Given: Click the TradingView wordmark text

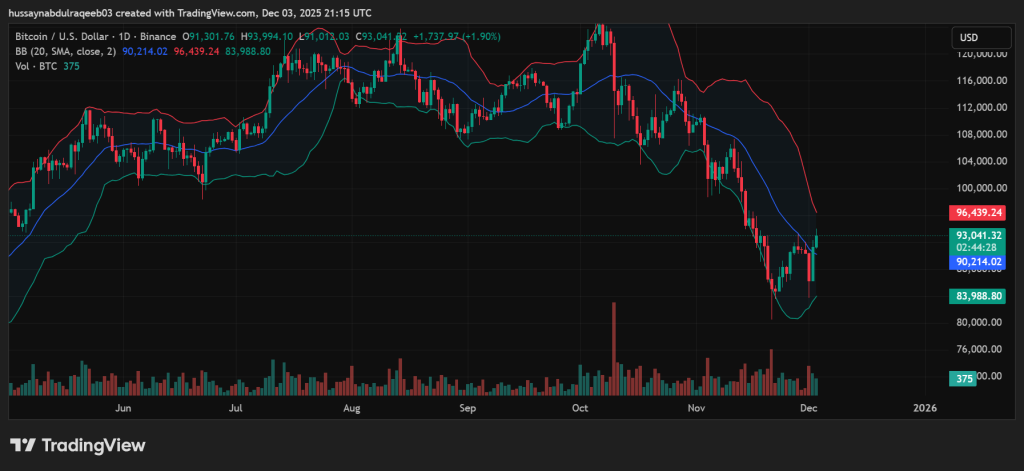Looking at the screenshot, I should point(93,445).
